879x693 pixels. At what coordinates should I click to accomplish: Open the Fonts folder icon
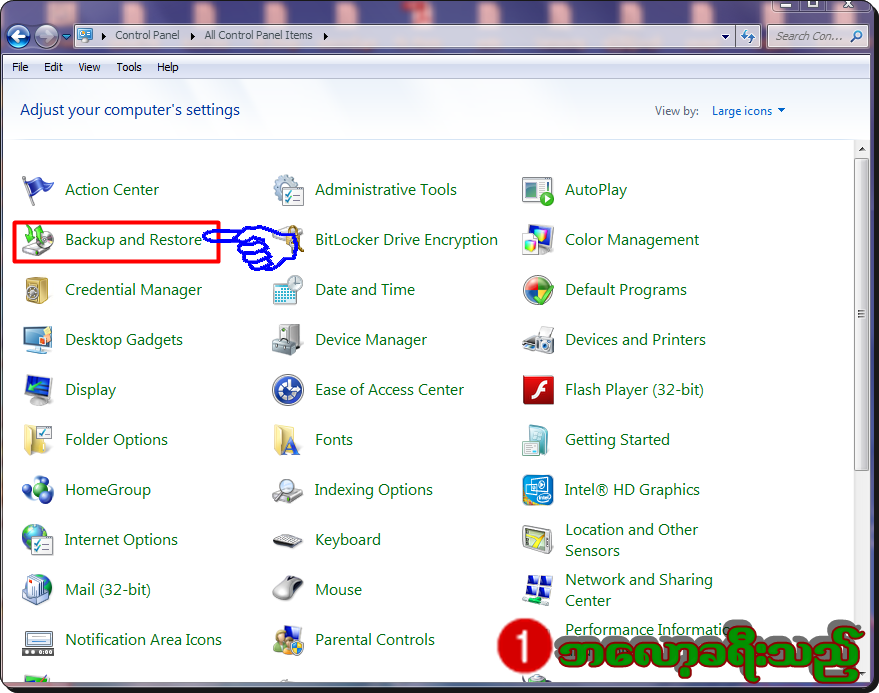click(287, 440)
